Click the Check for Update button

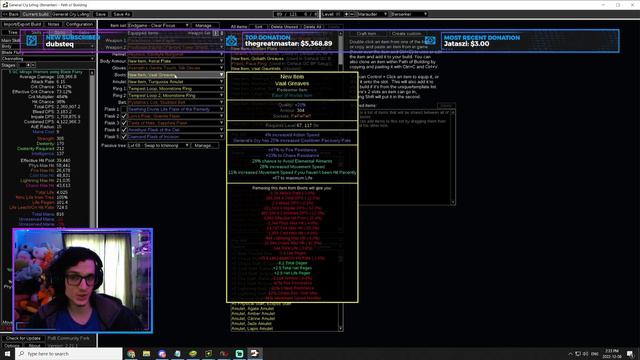point(23,338)
